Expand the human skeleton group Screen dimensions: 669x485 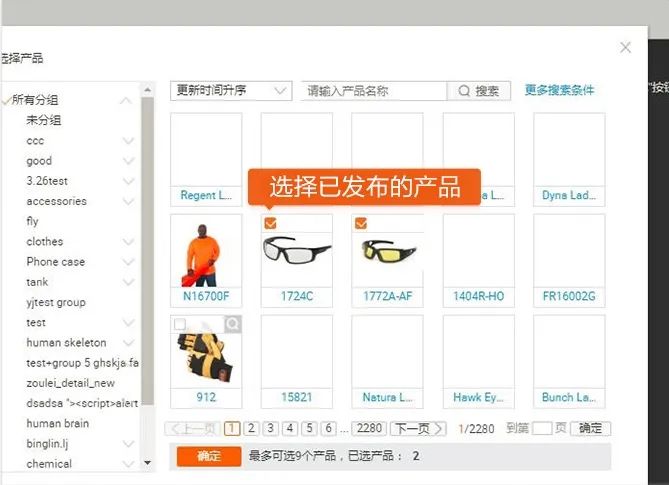tap(128, 343)
